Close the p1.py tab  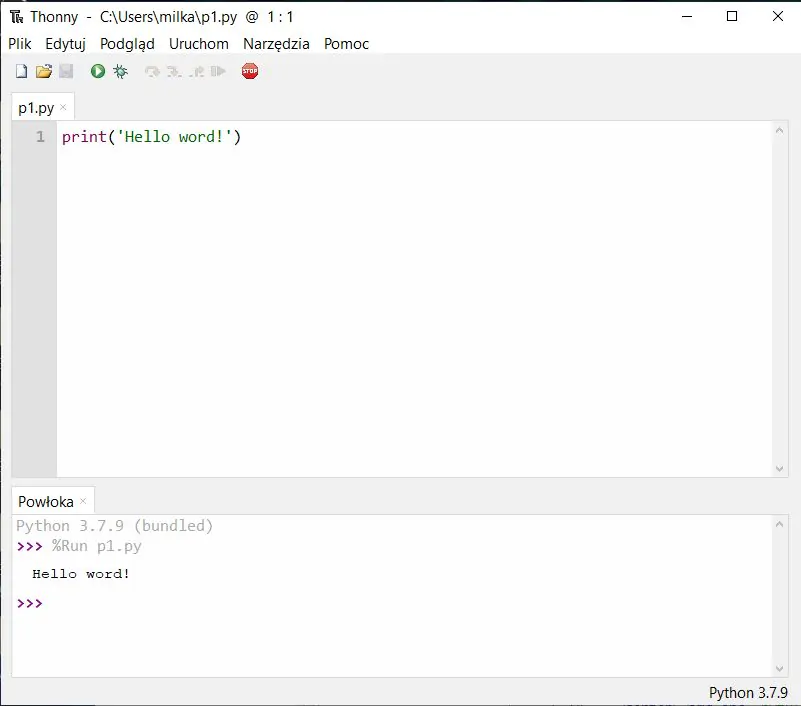pyautogui.click(x=63, y=107)
